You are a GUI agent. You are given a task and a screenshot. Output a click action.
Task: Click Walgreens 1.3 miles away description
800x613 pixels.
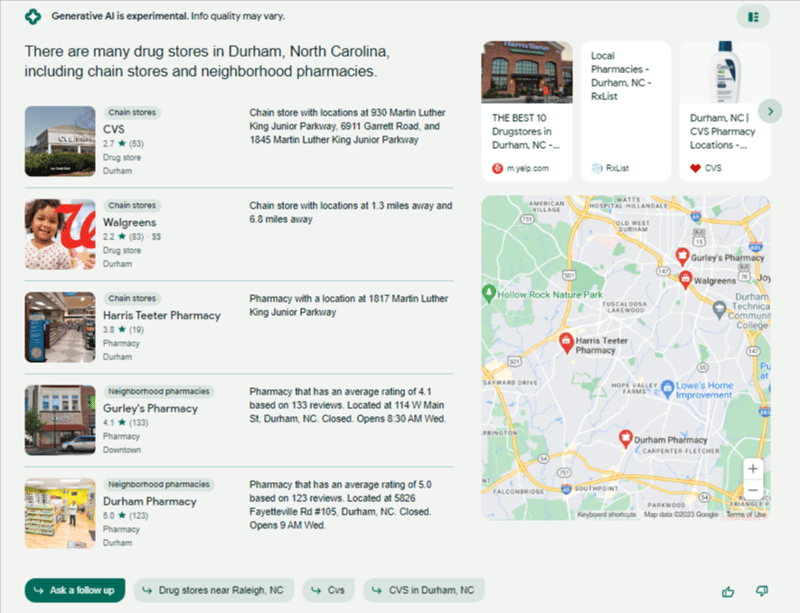coord(351,212)
